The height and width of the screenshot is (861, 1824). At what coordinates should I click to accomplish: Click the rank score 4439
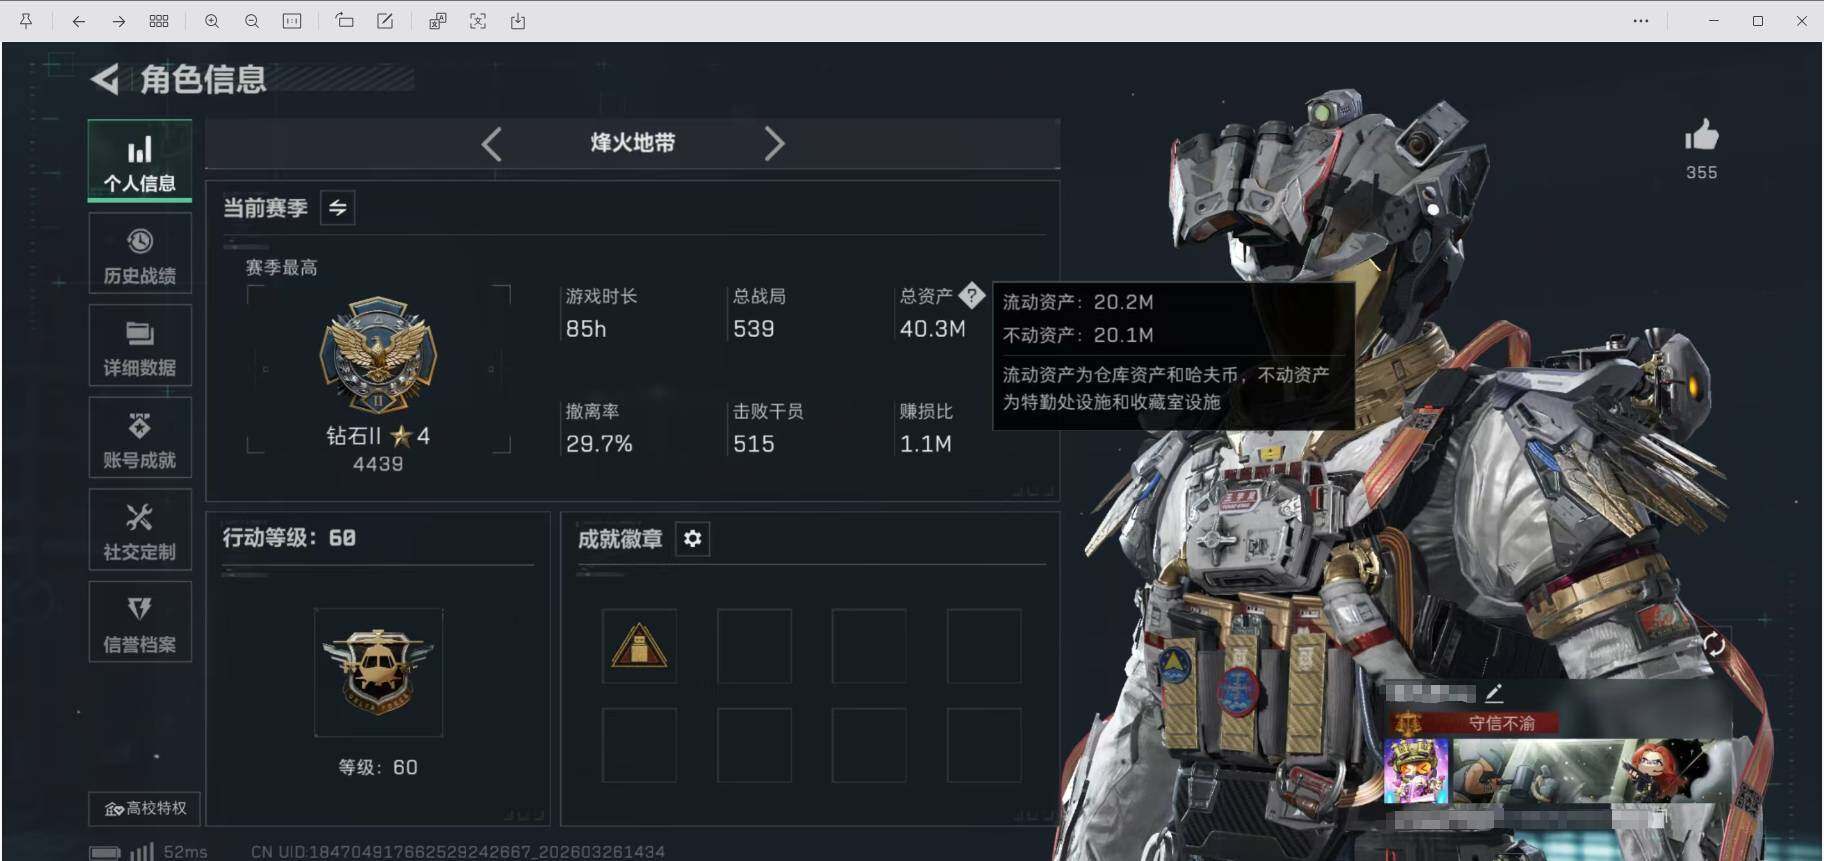(x=378, y=464)
